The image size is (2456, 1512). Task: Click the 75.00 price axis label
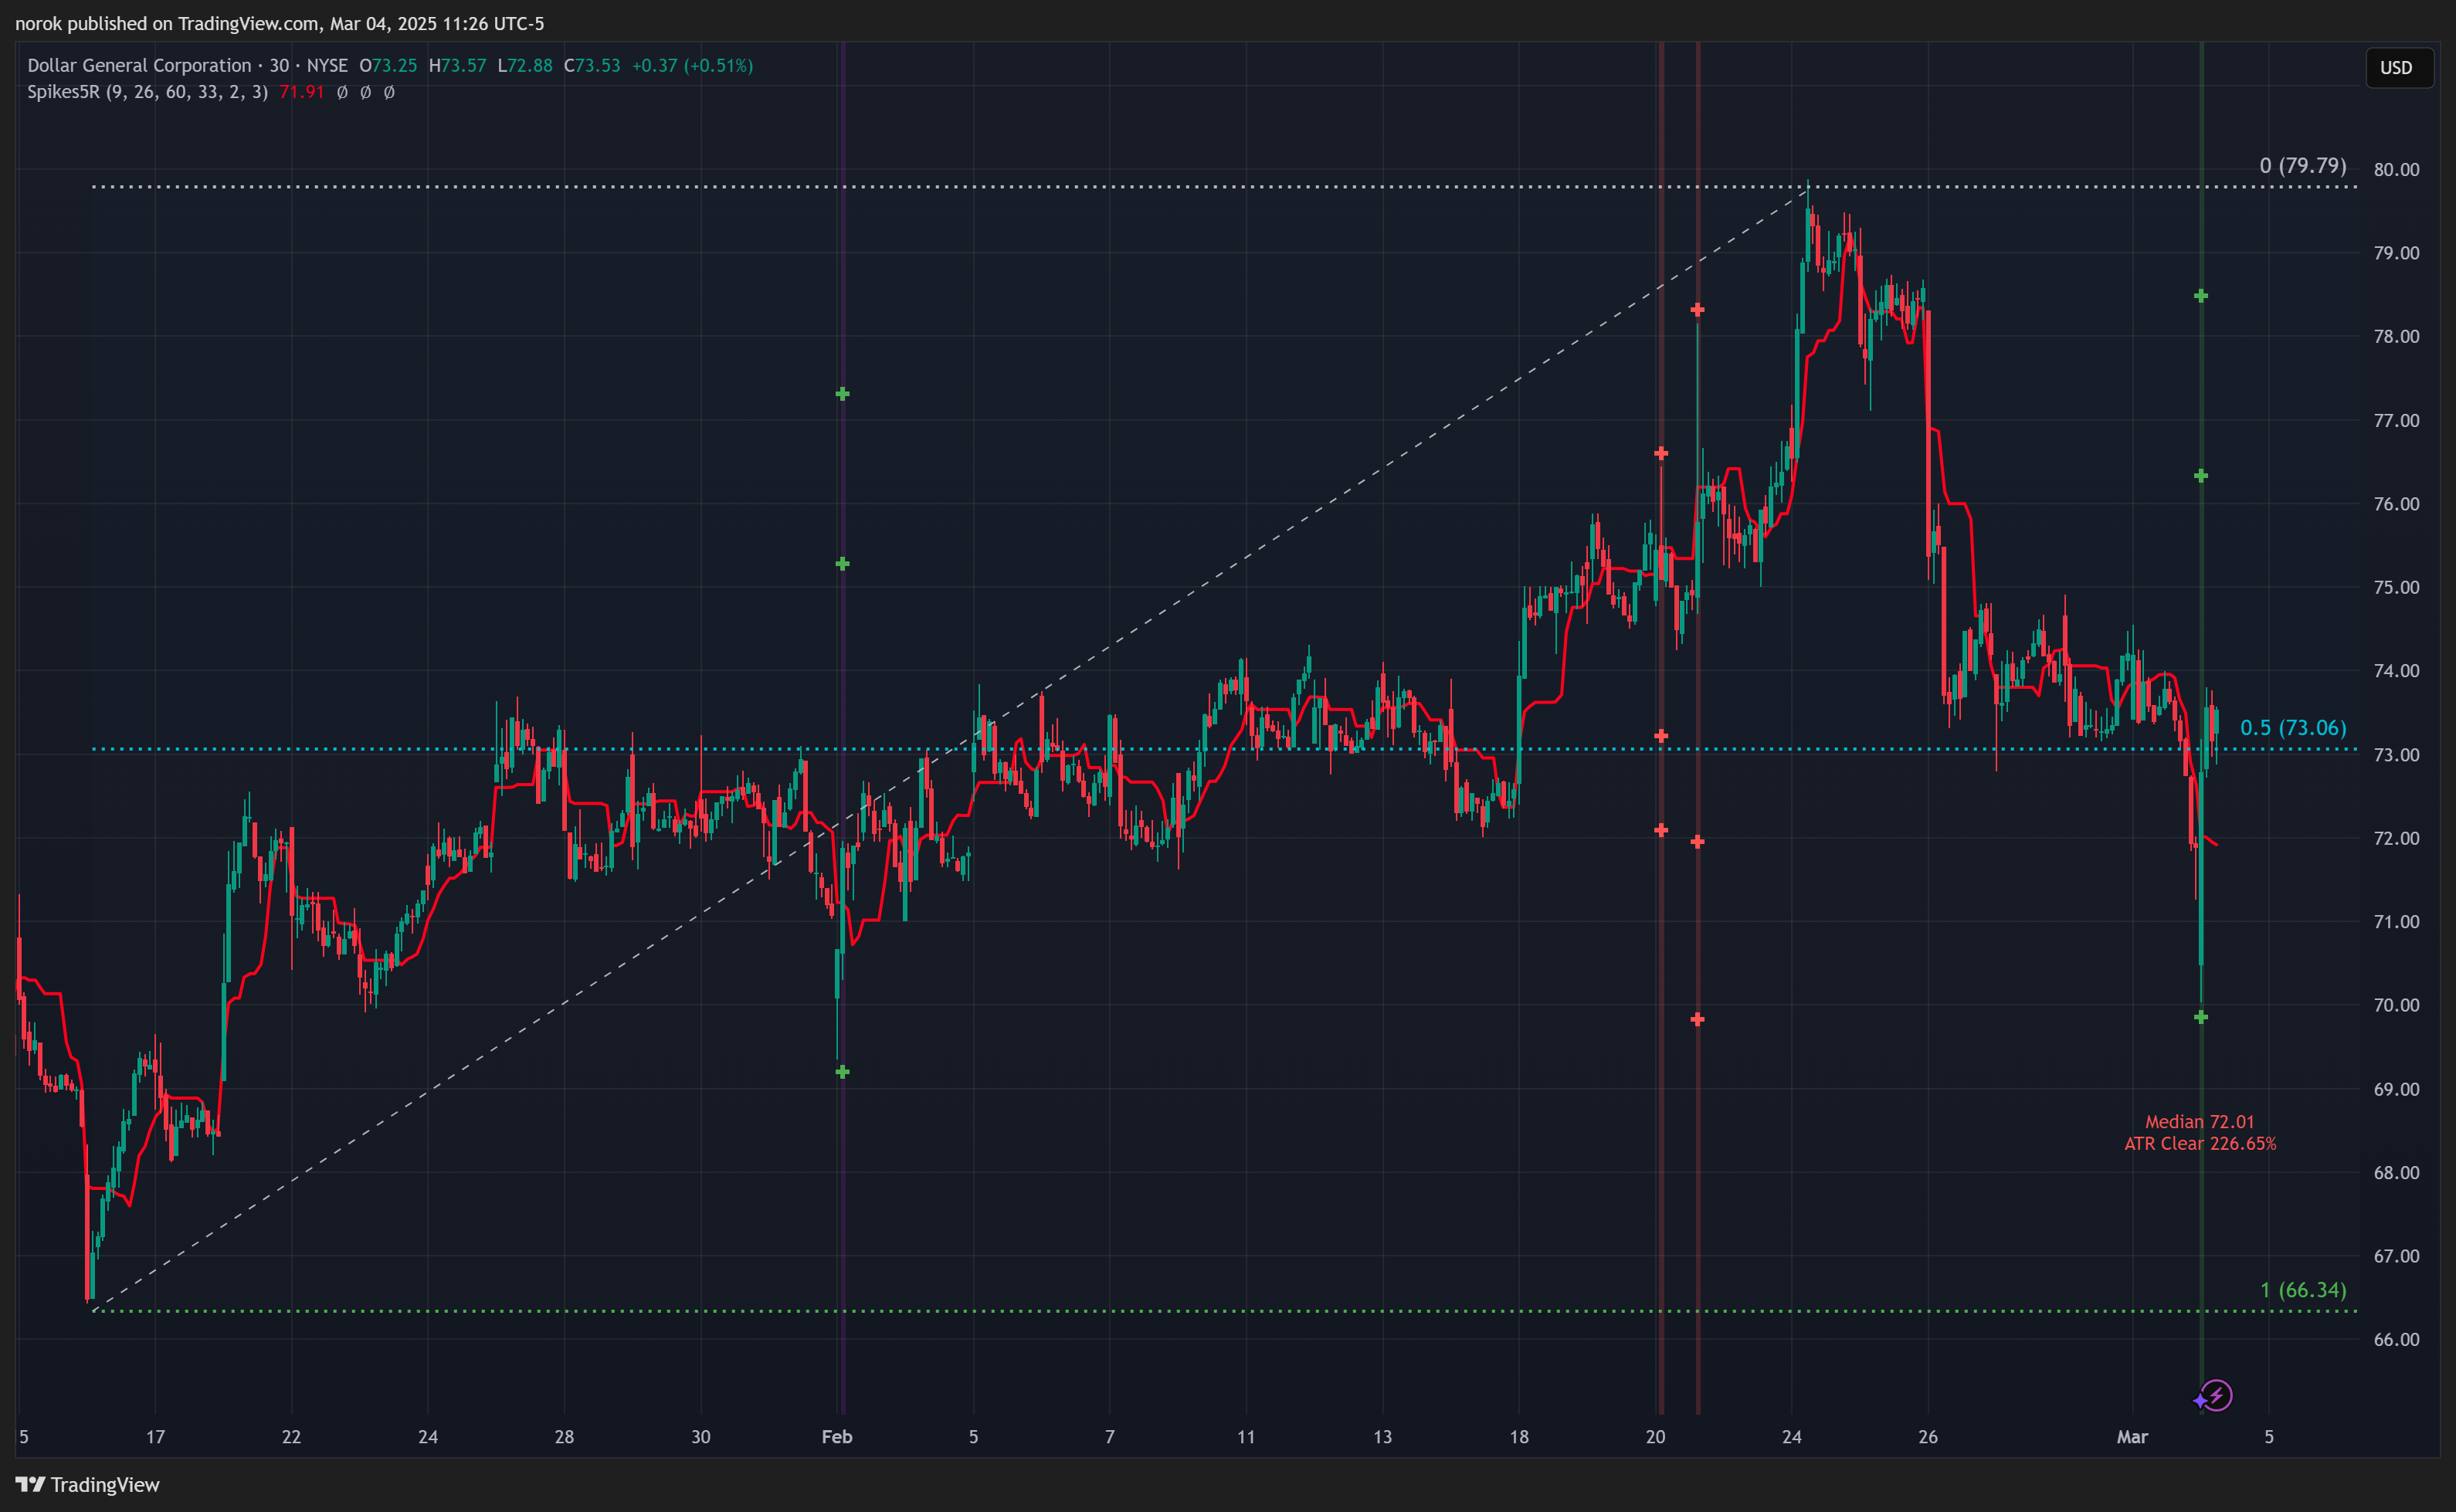coord(2396,587)
